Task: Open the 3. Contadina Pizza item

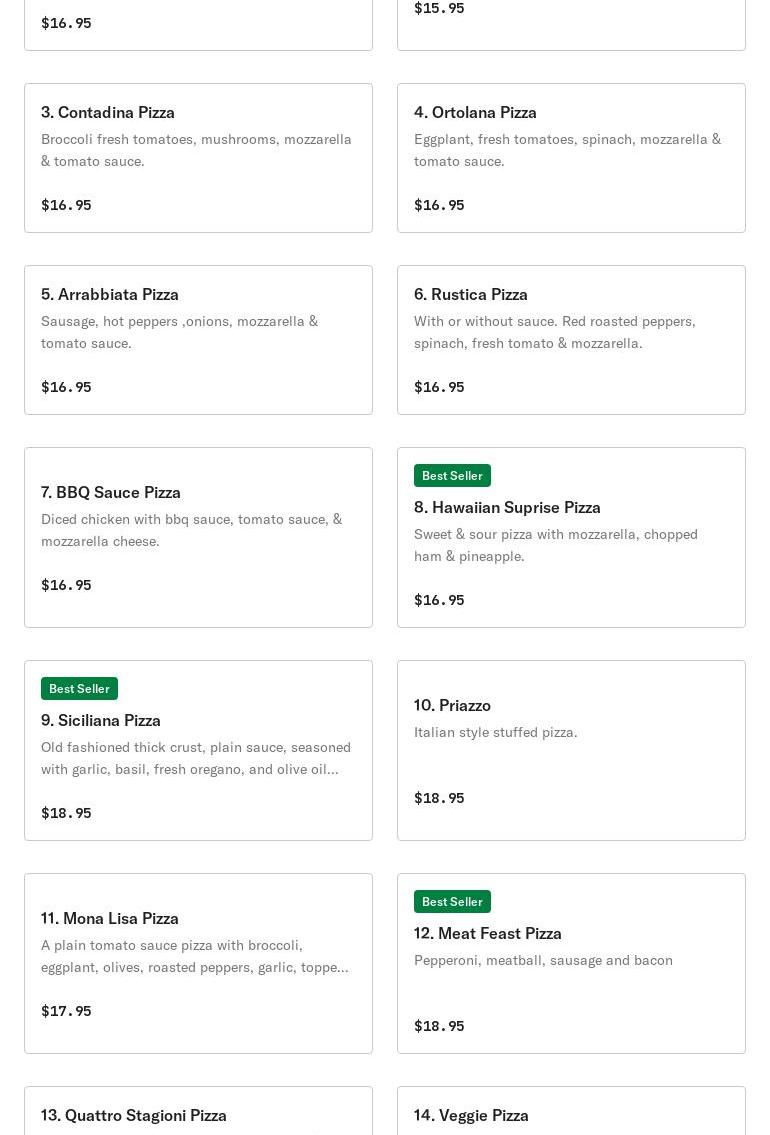Action: [x=198, y=158]
